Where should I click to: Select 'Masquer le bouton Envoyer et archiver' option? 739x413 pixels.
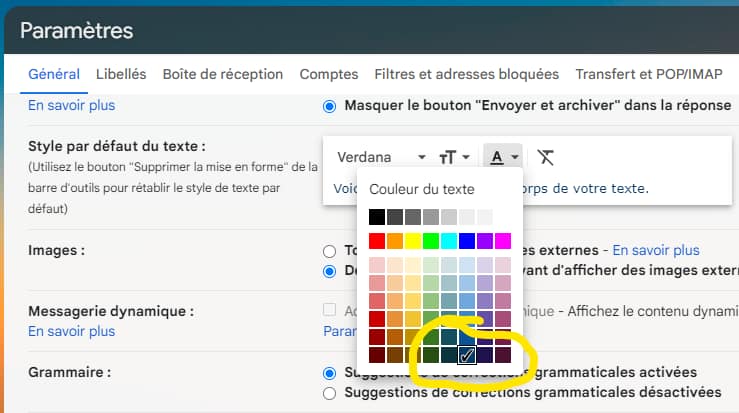[x=330, y=105]
